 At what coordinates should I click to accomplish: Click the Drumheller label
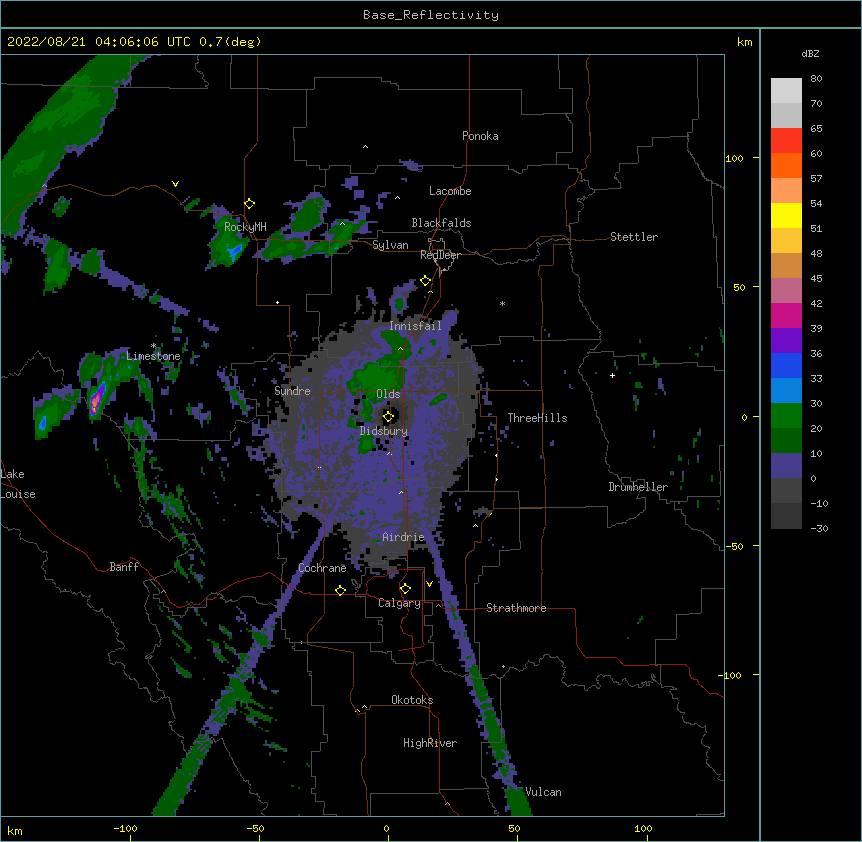638,487
